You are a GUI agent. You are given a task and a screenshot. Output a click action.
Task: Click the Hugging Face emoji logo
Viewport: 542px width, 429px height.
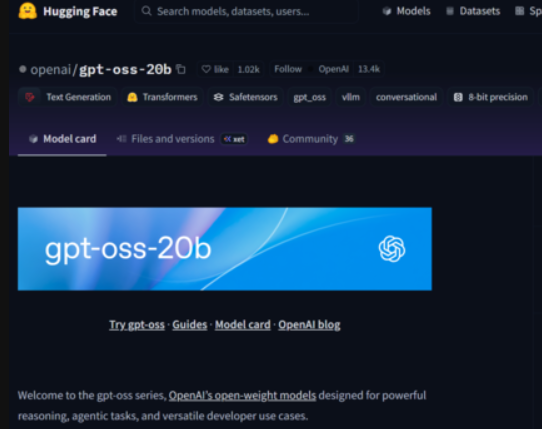[x=28, y=11]
